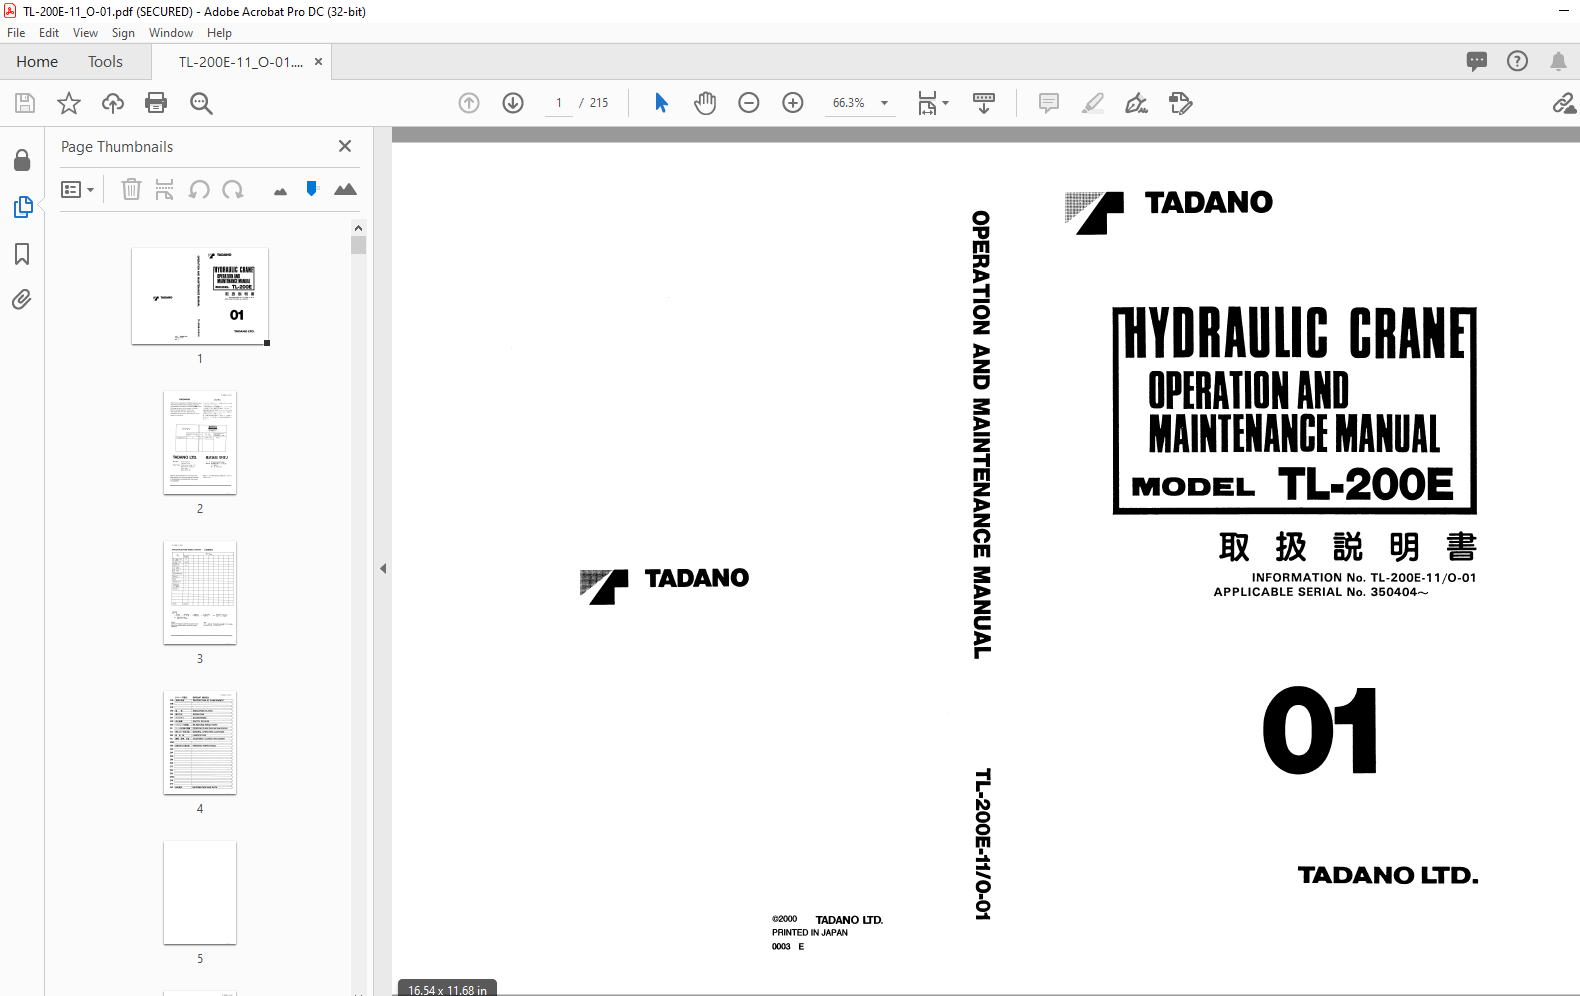This screenshot has height=996, width=1580.
Task: Open the Sign document pen tool
Action: tap(1137, 103)
